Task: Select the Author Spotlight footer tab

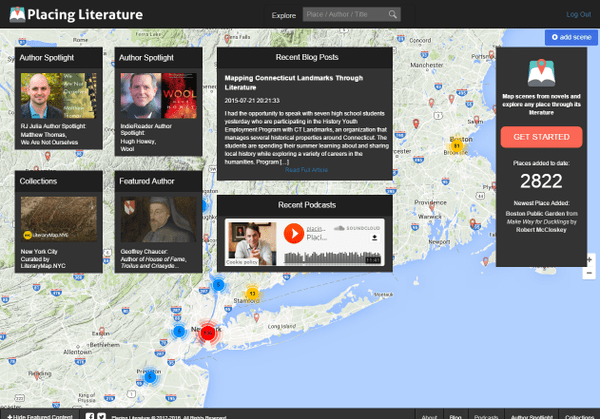Action: 531,415
